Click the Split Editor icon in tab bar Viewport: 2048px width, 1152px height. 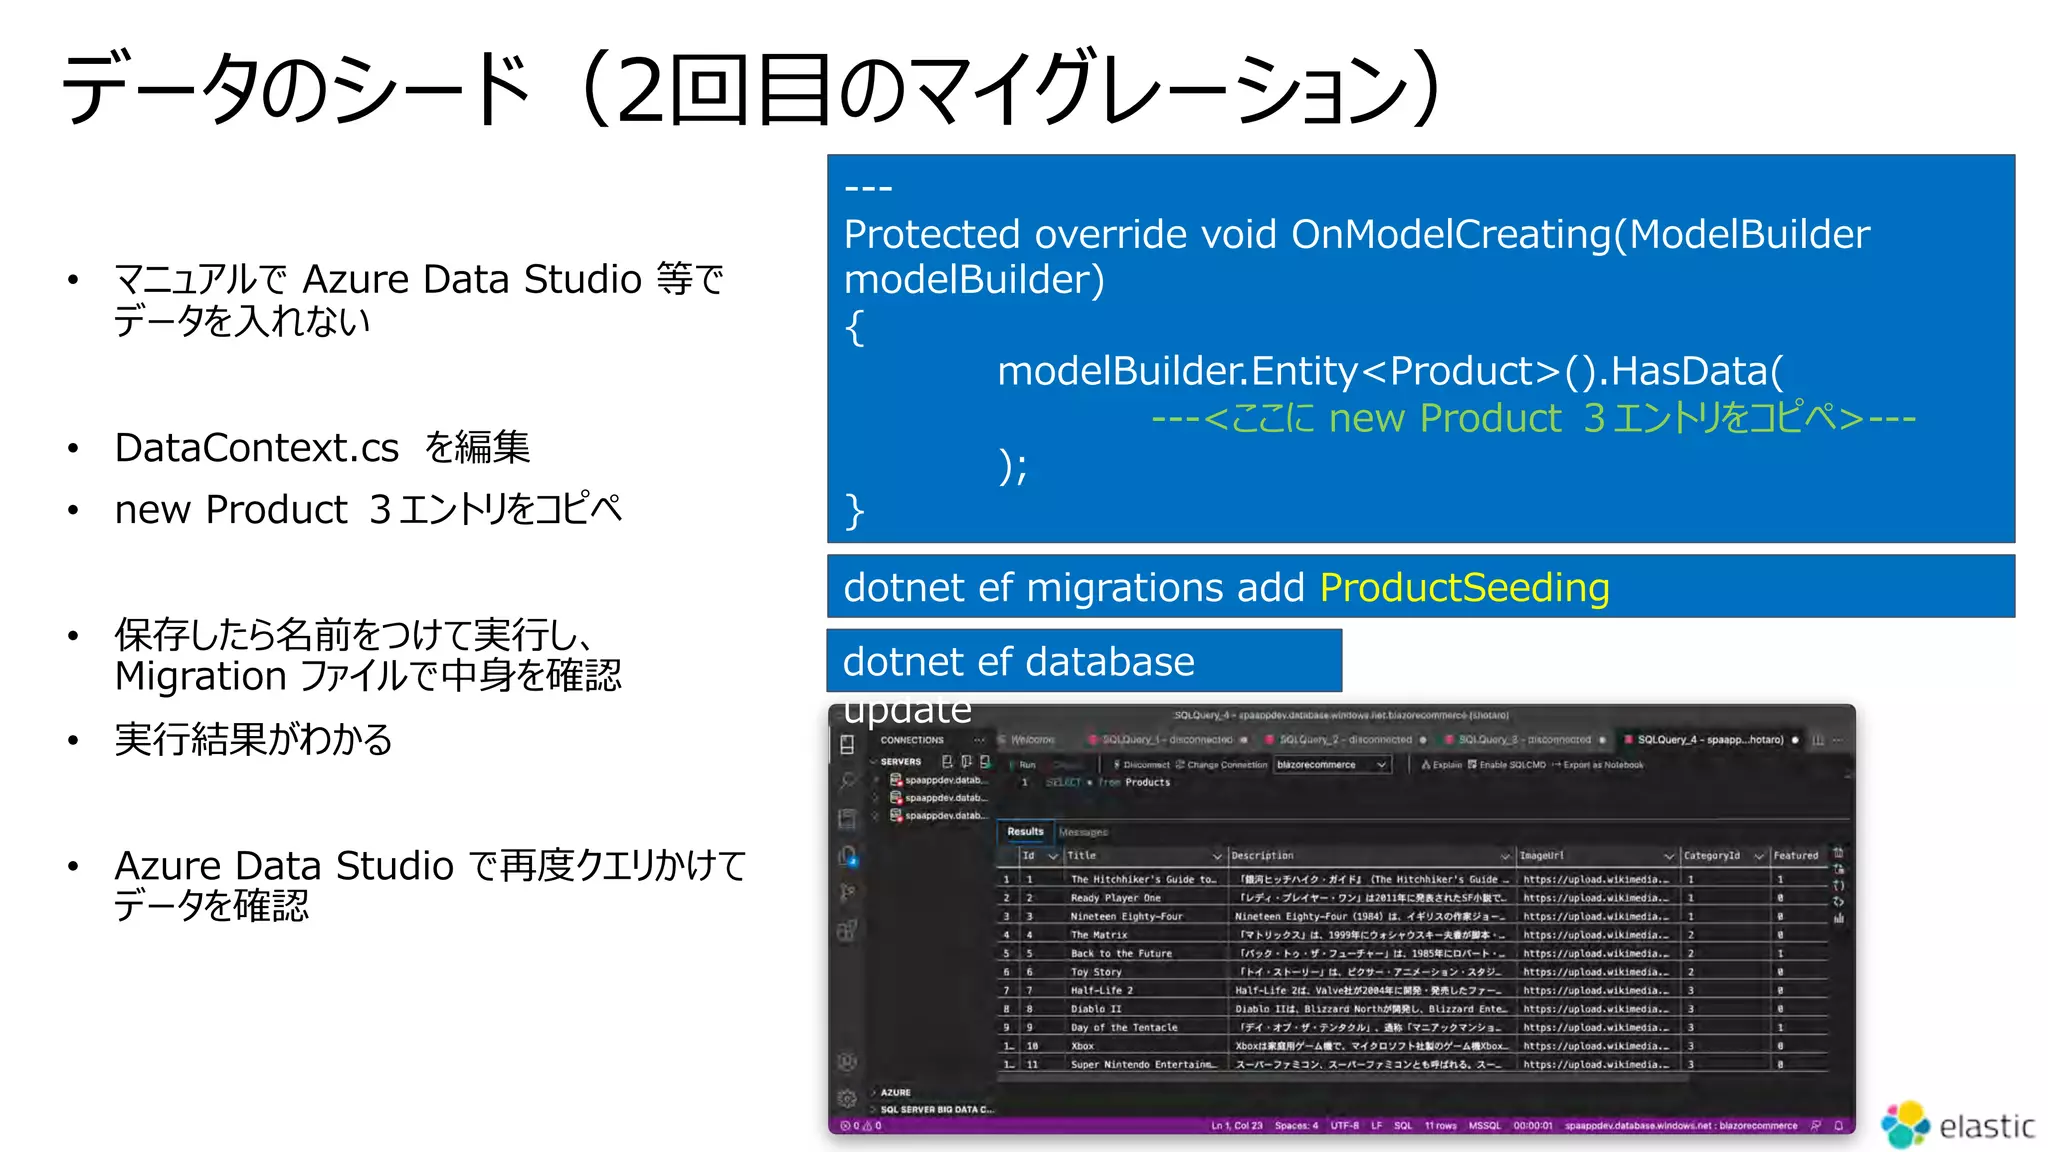[1818, 740]
